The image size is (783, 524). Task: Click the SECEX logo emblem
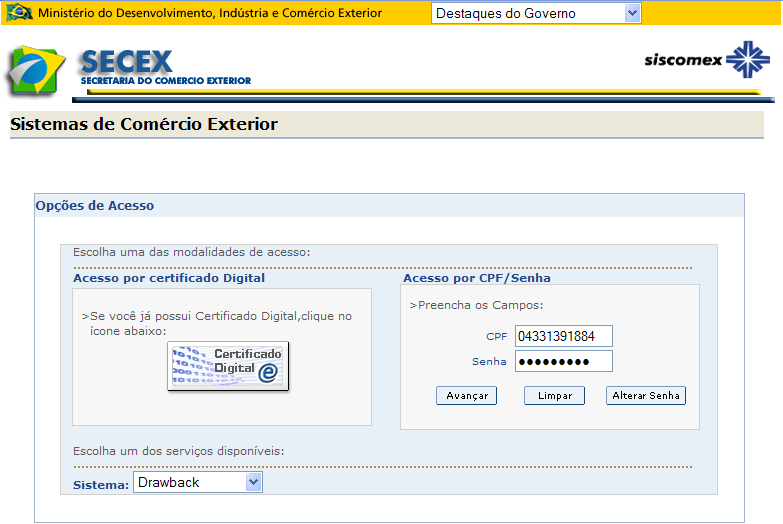coord(36,71)
